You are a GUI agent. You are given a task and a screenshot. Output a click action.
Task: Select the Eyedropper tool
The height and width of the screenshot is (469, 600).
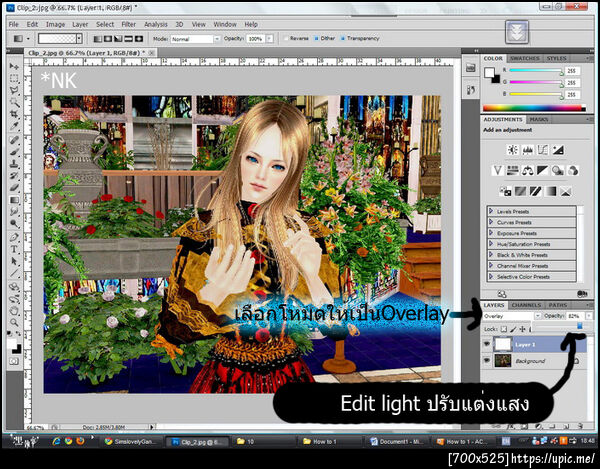tap(14, 126)
